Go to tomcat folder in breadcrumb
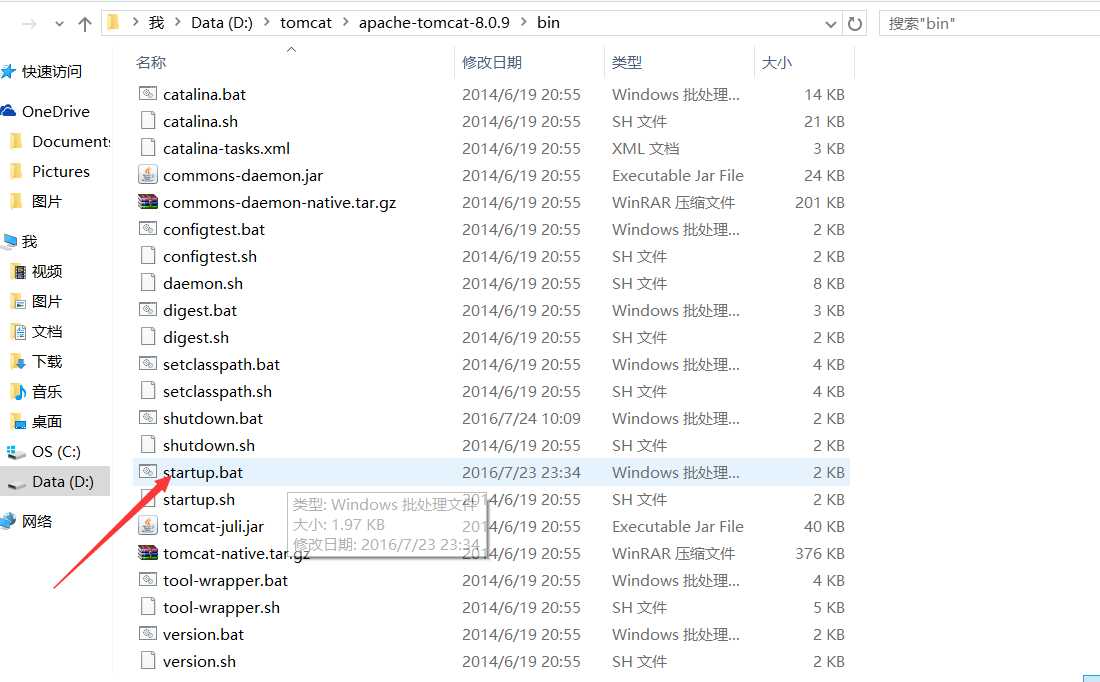Image resolution: width=1100 pixels, height=682 pixels. pyautogui.click(x=306, y=22)
